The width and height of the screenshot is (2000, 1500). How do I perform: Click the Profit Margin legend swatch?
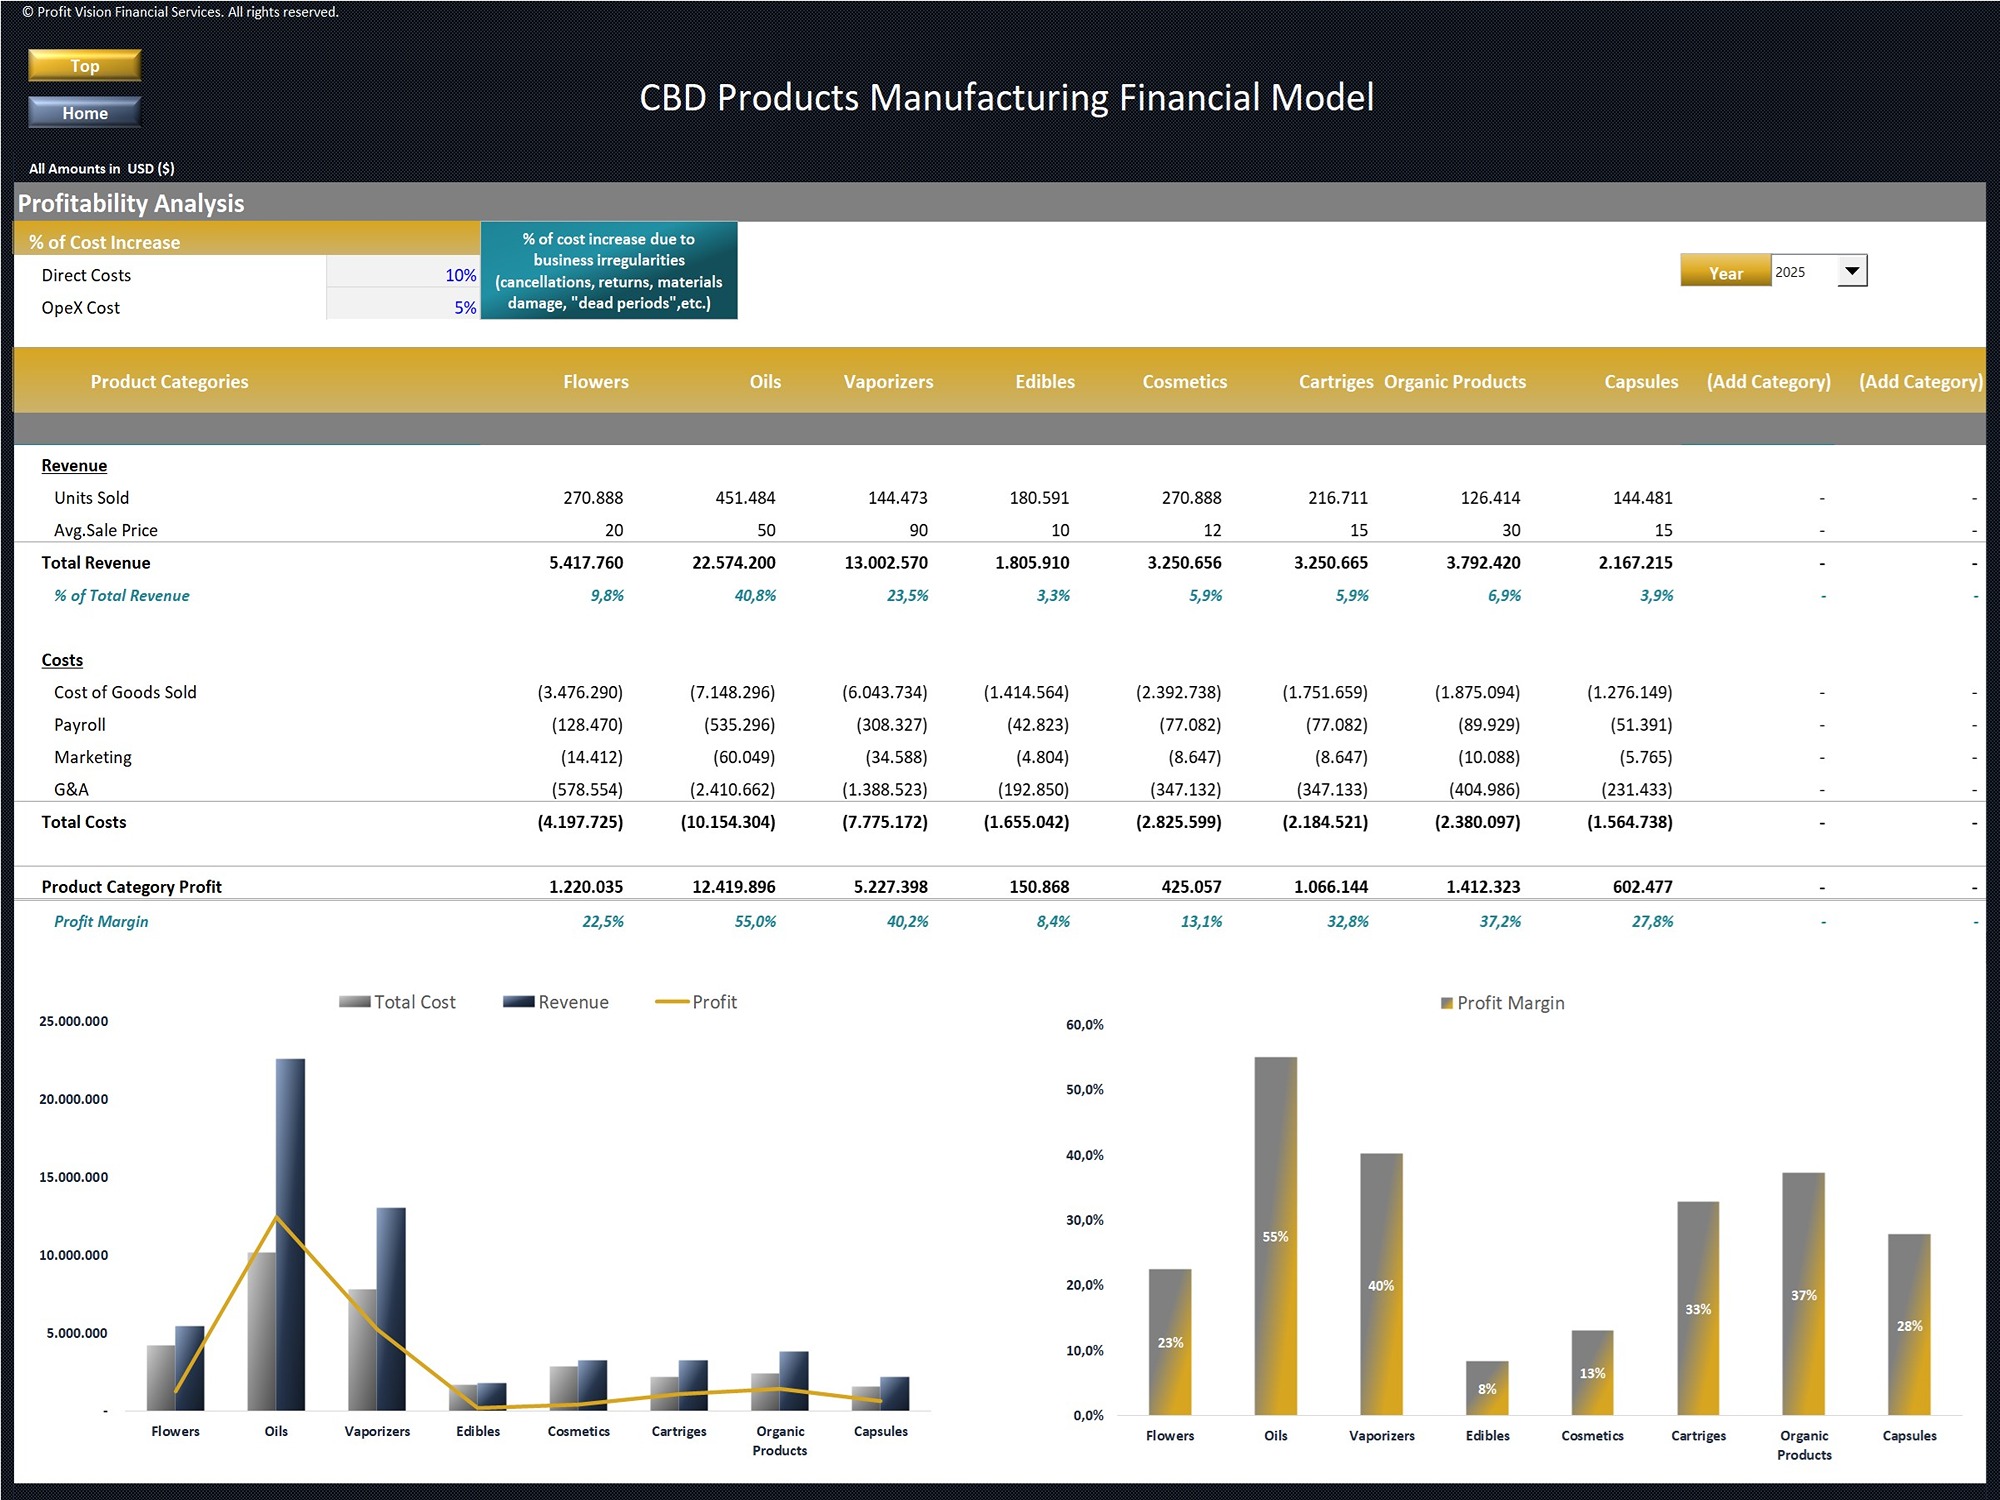(1446, 1003)
